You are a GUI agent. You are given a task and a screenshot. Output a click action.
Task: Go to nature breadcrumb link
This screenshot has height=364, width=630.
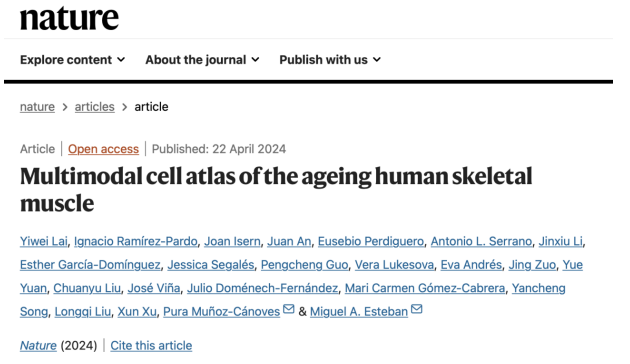point(37,107)
